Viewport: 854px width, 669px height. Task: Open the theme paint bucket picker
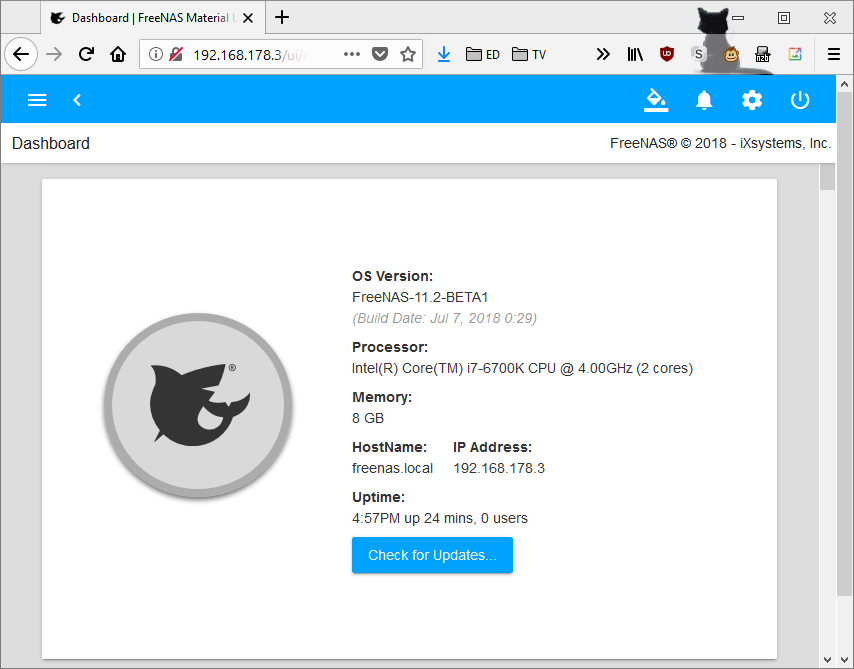pos(656,100)
